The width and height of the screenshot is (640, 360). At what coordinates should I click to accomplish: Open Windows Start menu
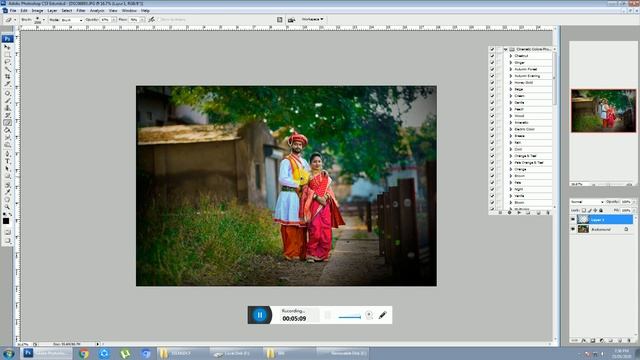8,353
